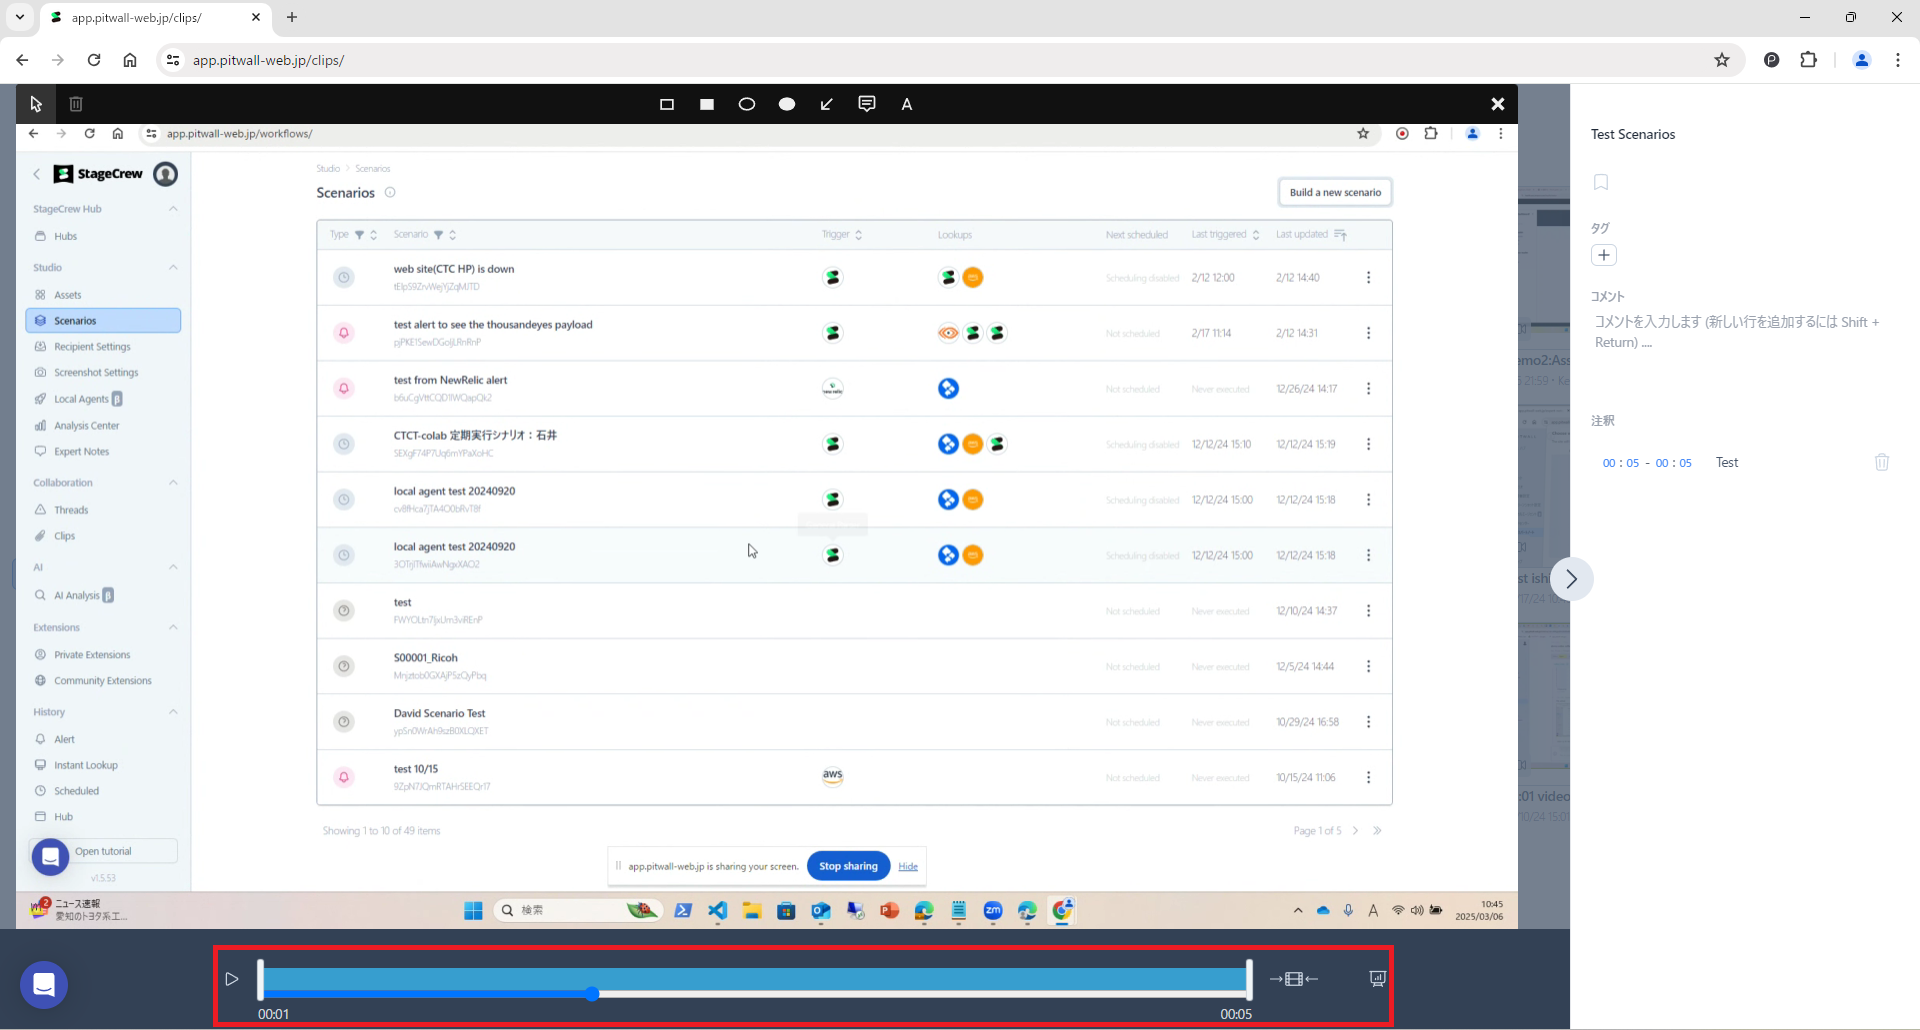Select the comment bubble annotation tool

pyautogui.click(x=867, y=104)
